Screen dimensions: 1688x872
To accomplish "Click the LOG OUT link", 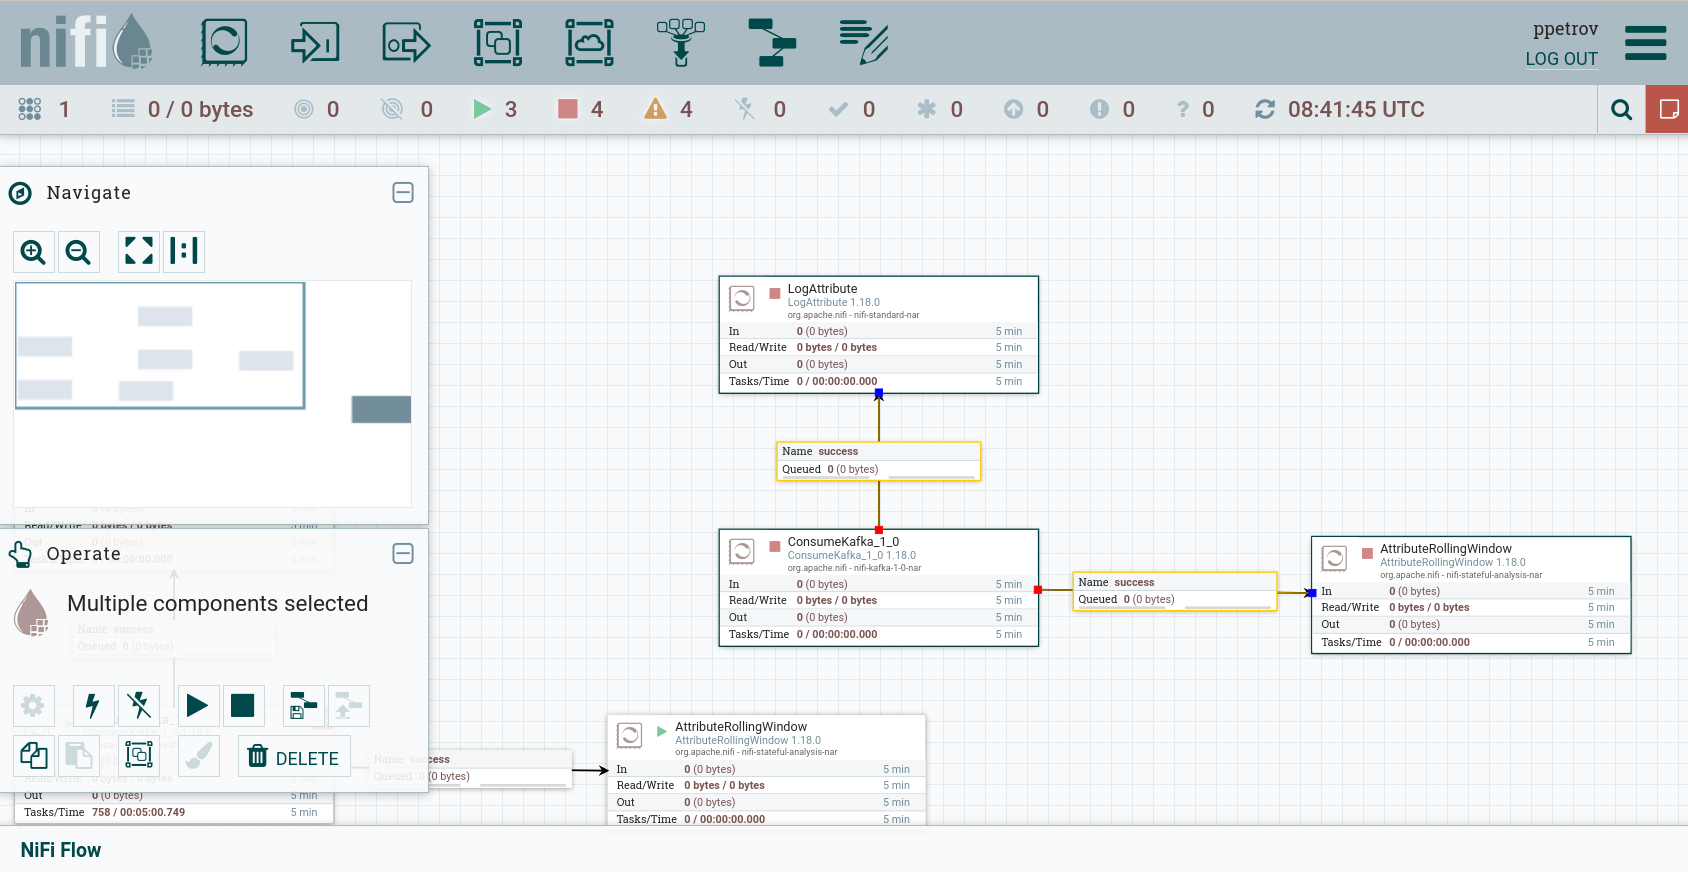I will tap(1561, 59).
